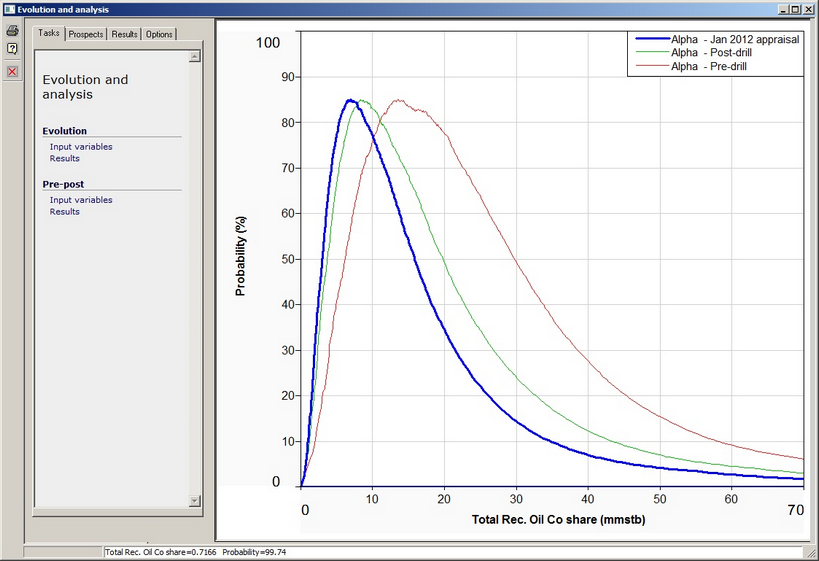The image size is (819, 561).
Task: Open Results under the Pre-post section
Action: pyautogui.click(x=65, y=211)
